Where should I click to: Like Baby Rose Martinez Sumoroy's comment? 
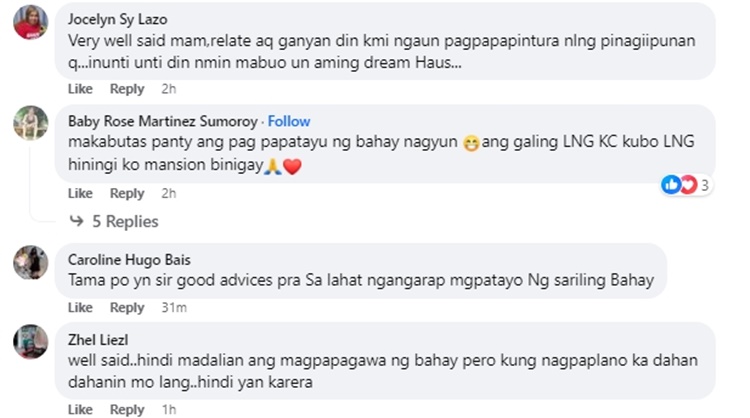(x=80, y=193)
